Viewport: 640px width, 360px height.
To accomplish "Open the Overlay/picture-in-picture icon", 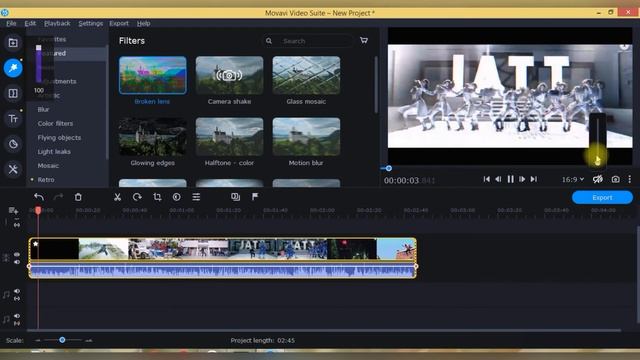I will 236,197.
